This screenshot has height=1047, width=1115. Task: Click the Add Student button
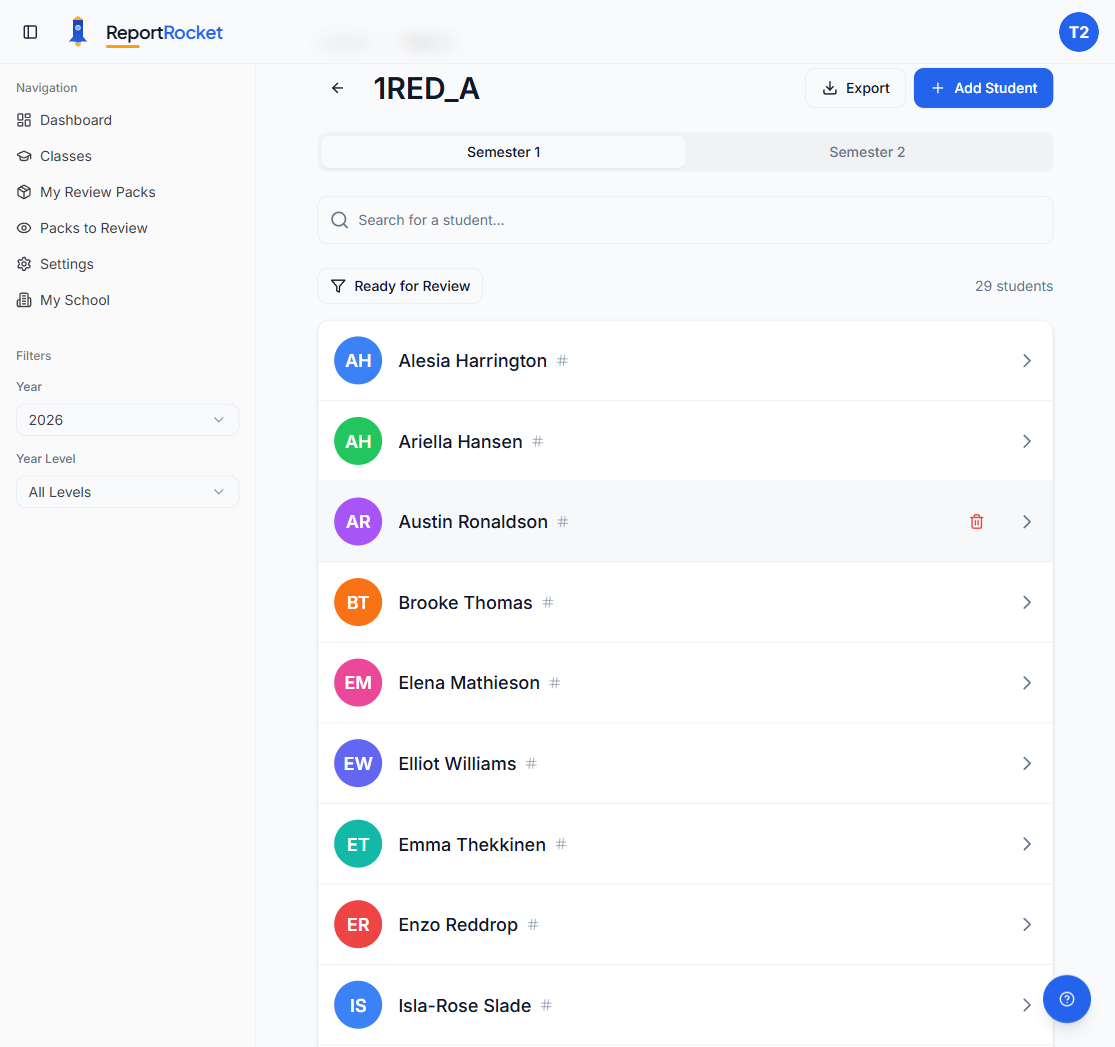tap(983, 88)
